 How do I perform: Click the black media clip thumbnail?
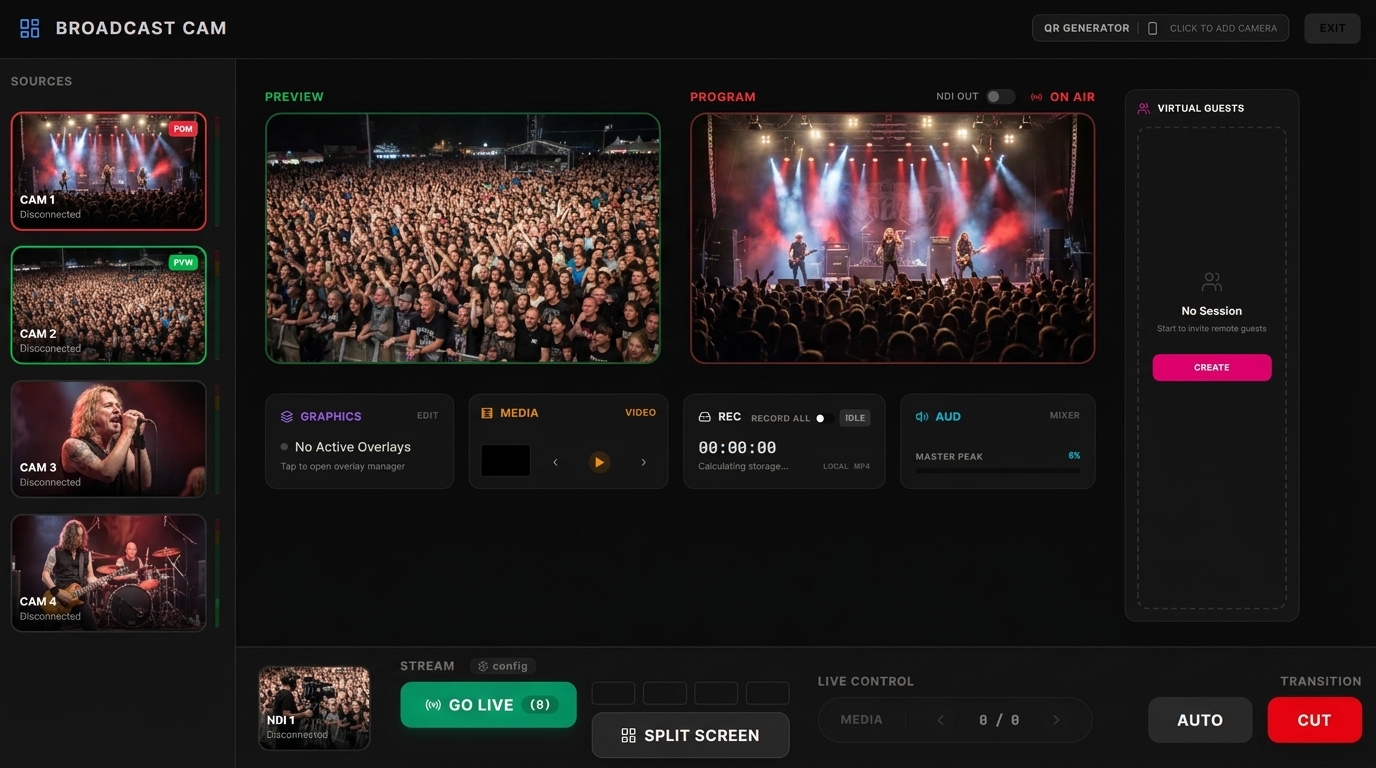(506, 461)
